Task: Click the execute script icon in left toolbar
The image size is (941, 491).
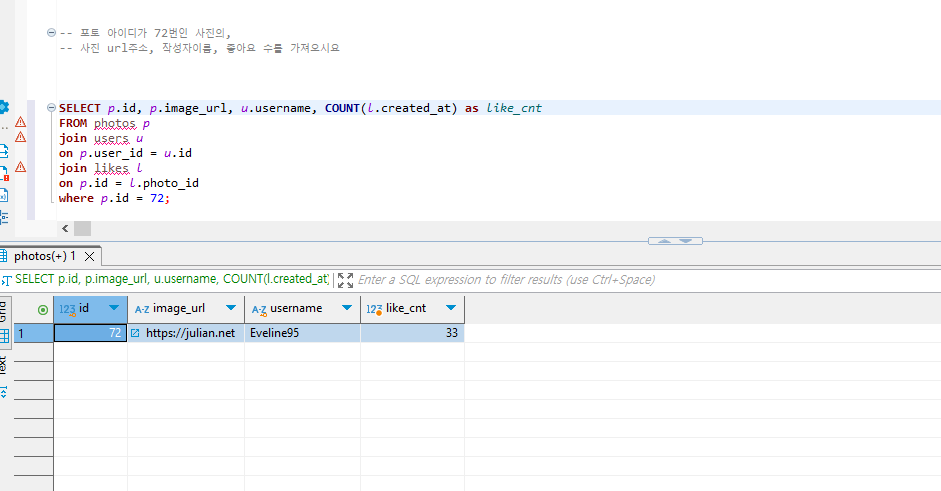Action: (4, 151)
